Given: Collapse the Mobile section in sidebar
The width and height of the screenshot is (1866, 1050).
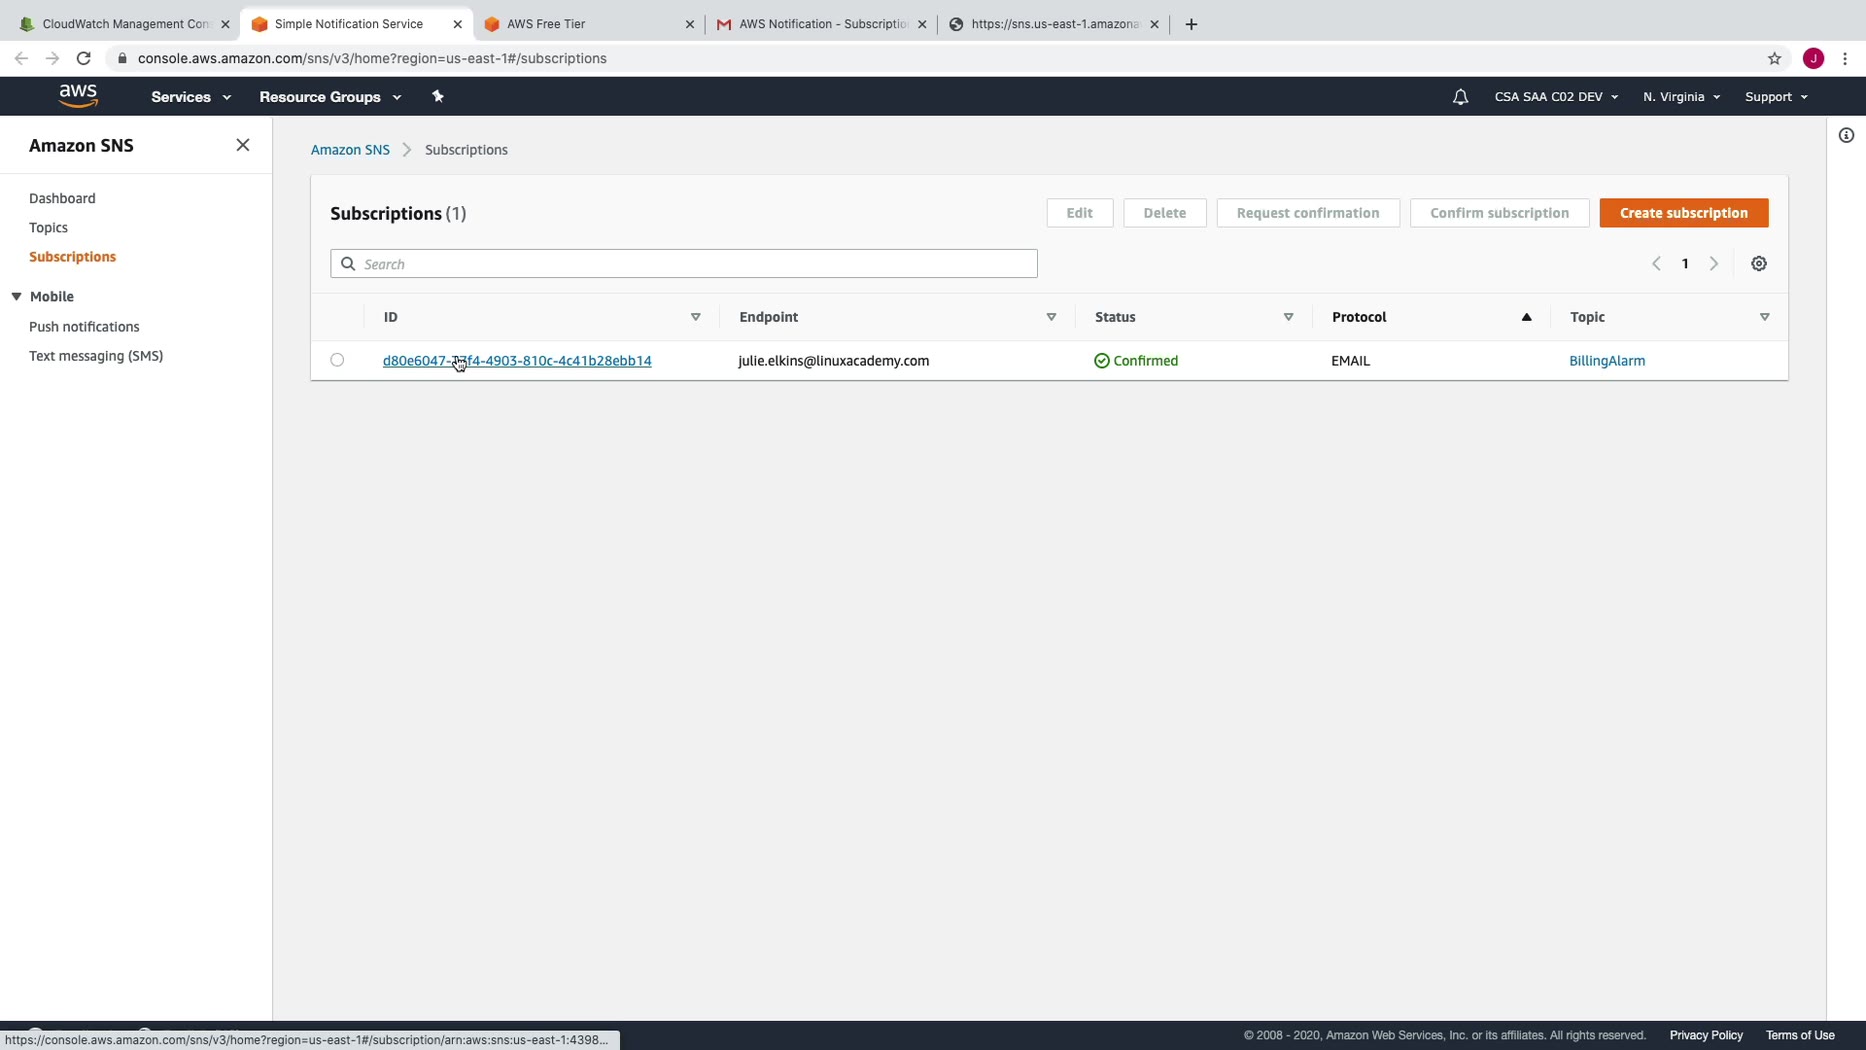Looking at the screenshot, I should click(17, 297).
